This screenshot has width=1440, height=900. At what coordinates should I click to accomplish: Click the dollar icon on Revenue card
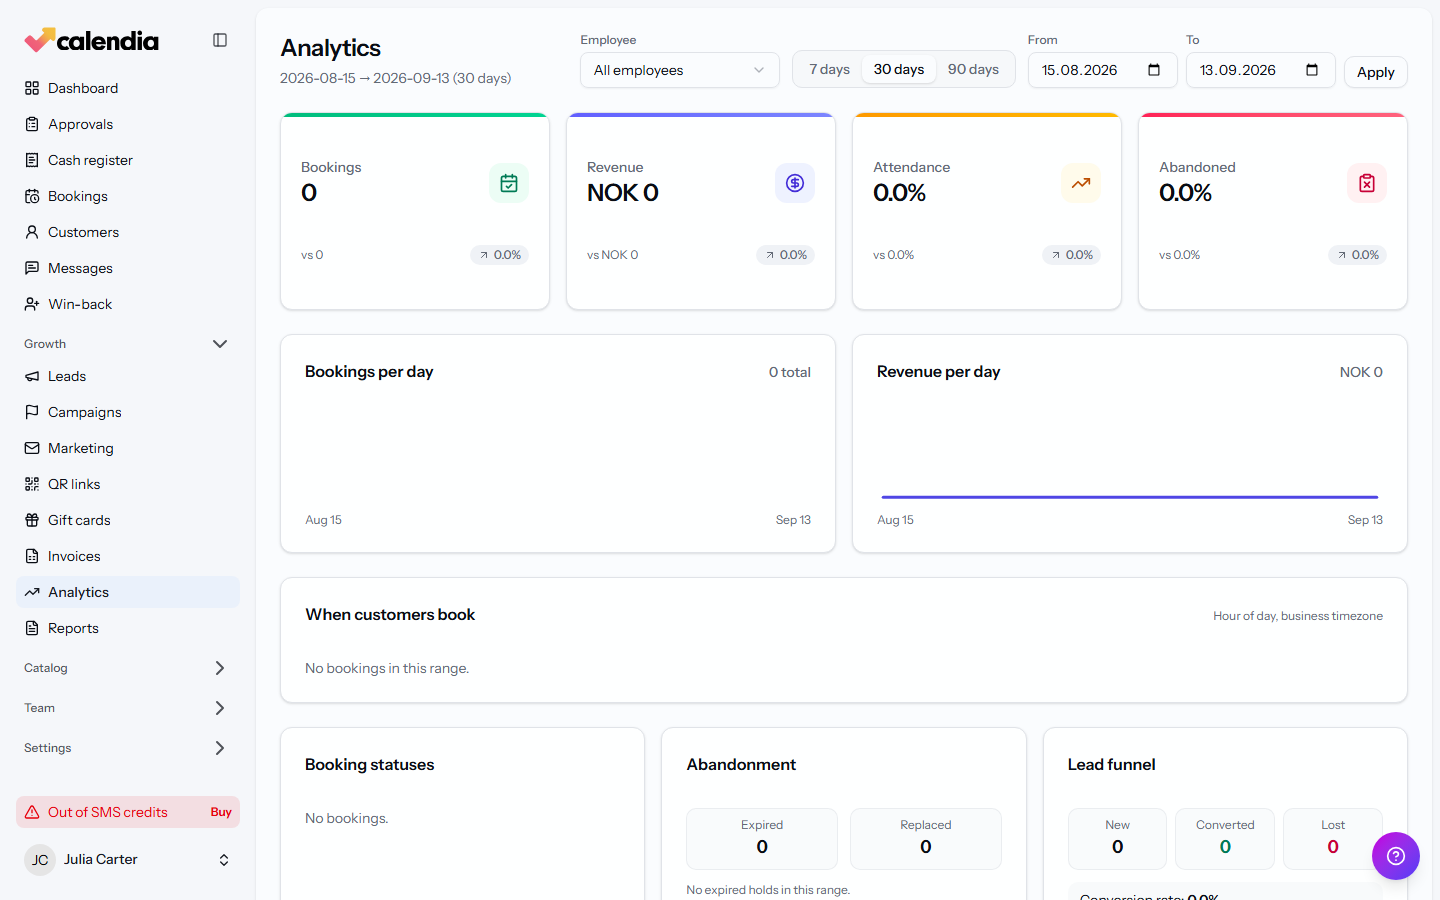tap(795, 183)
